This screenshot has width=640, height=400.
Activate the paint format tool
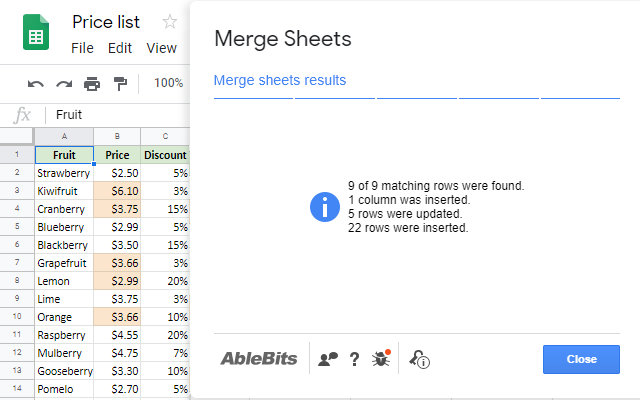120,83
